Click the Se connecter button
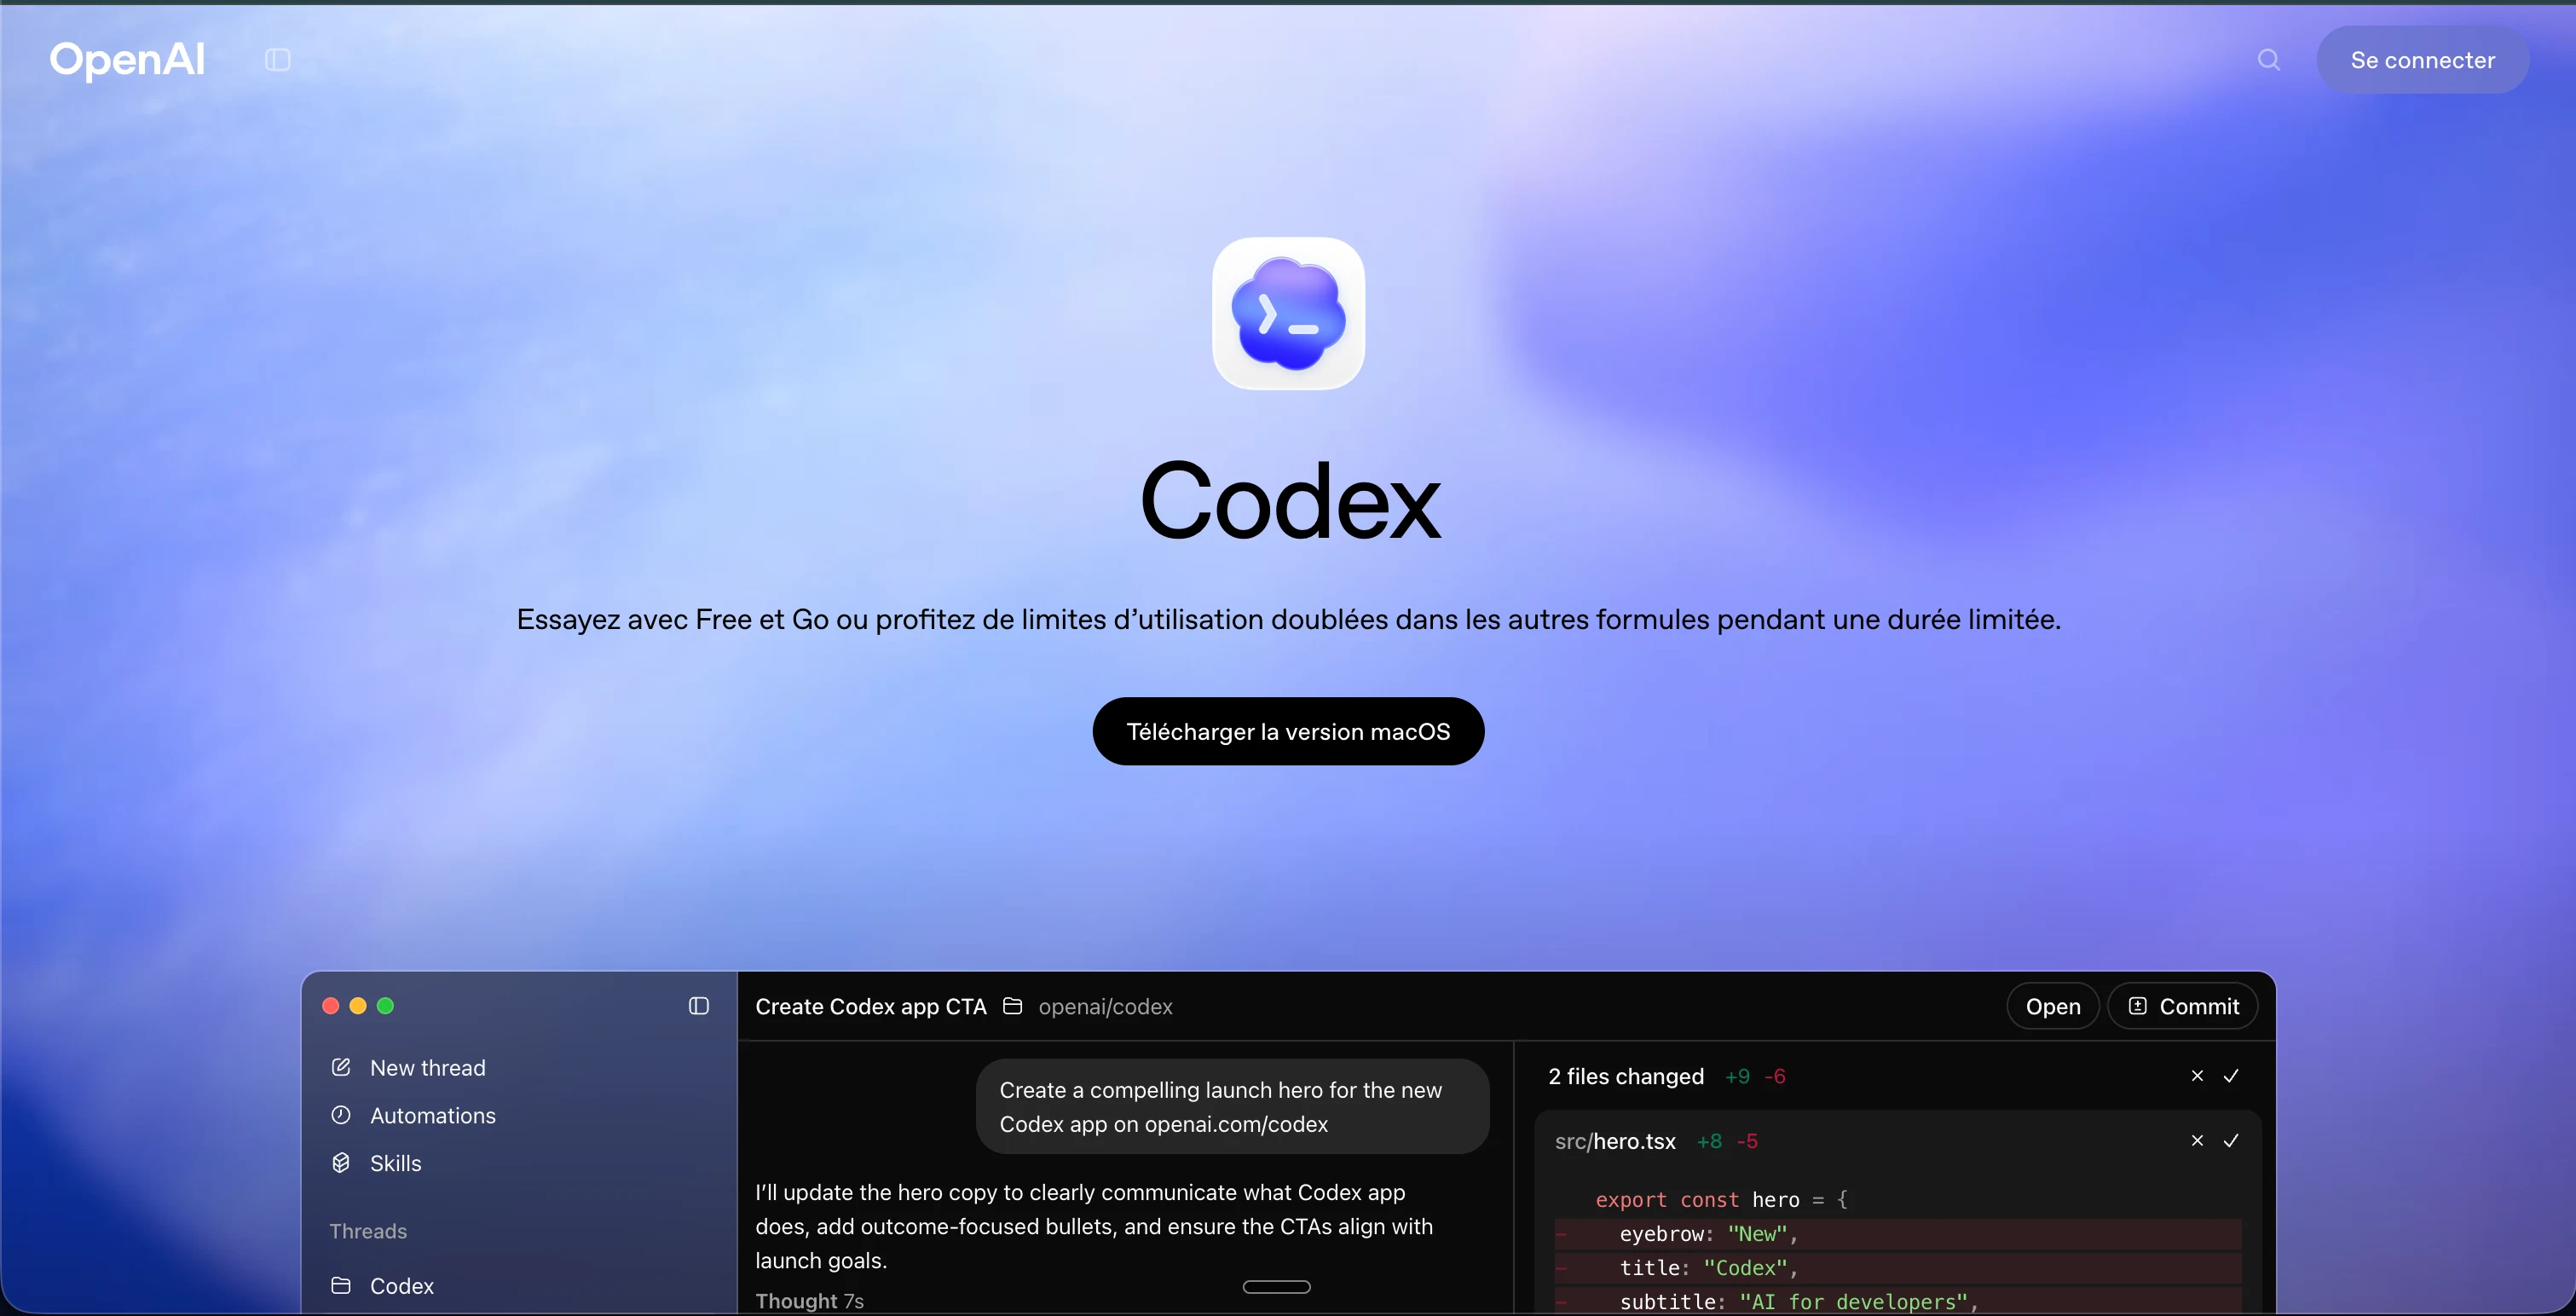 [x=2422, y=60]
